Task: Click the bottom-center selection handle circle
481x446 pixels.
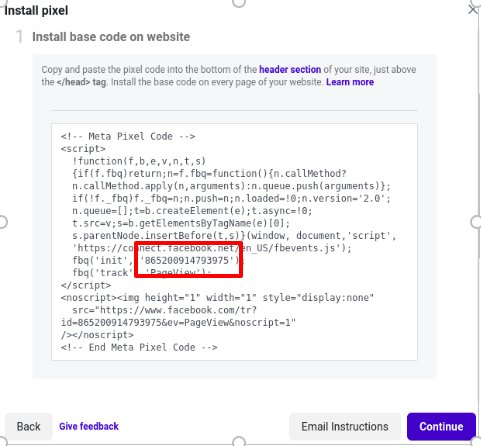Action: coord(239,442)
